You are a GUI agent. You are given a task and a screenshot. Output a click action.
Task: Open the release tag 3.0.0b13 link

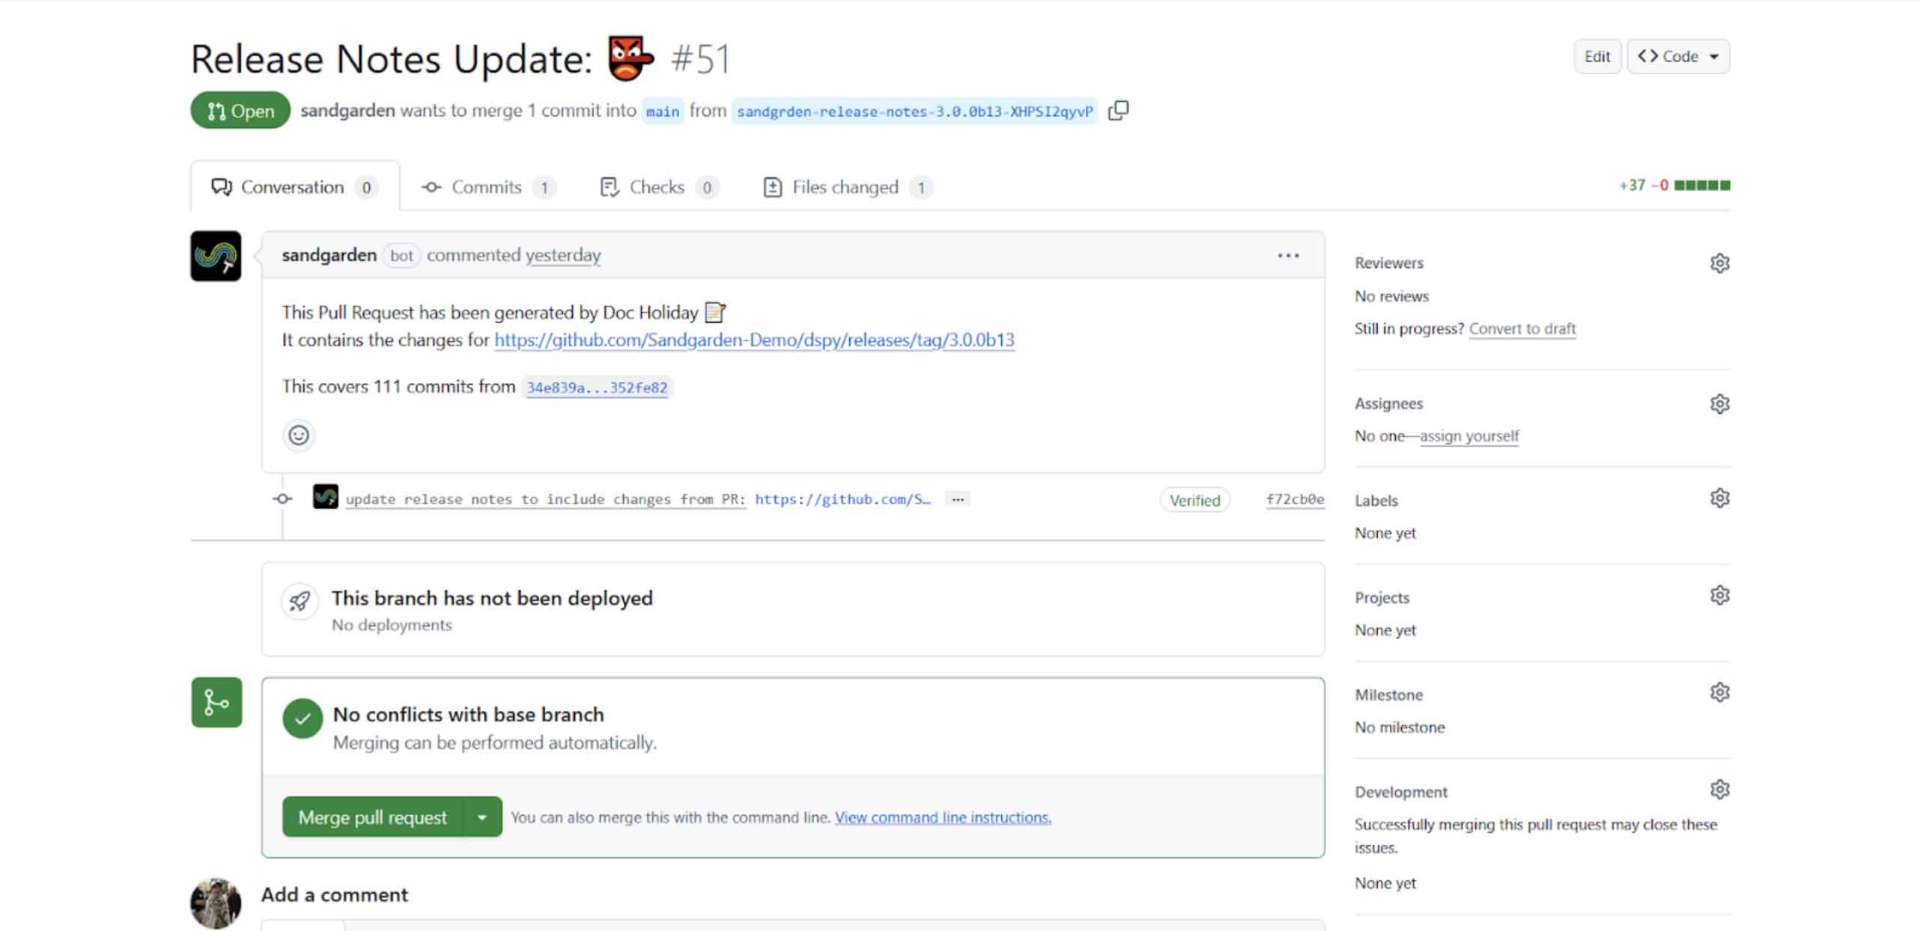(x=754, y=340)
